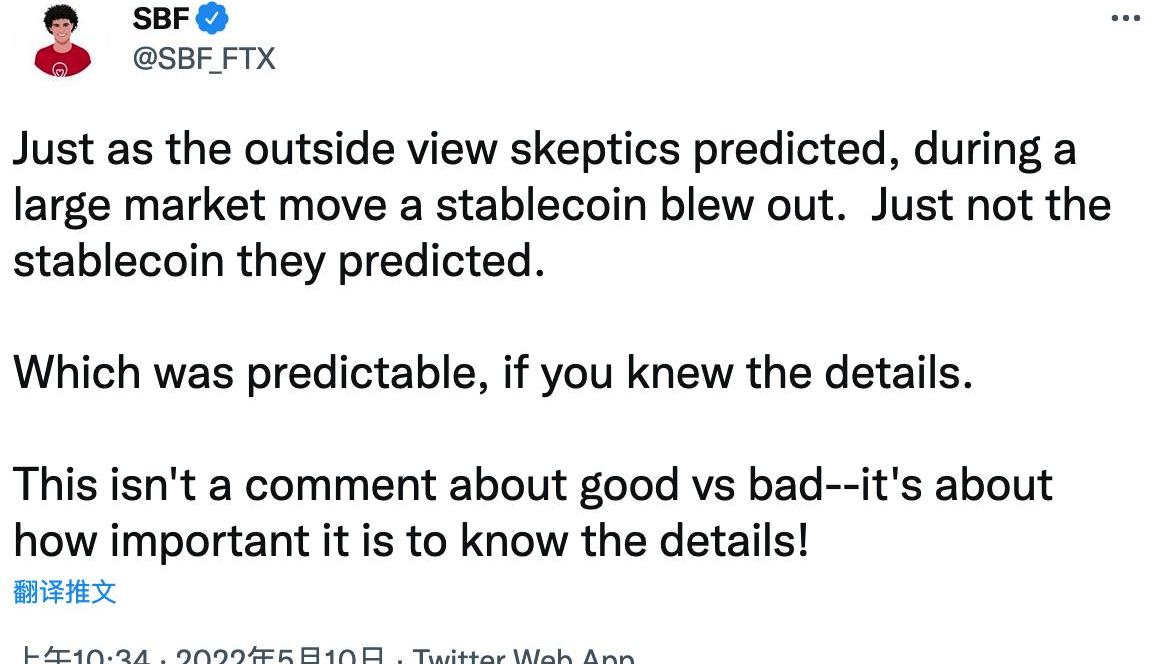Viewport: 1160px width, 664px height.
Task: Select the line starting 'Just as the outside view'
Action: coord(544,150)
